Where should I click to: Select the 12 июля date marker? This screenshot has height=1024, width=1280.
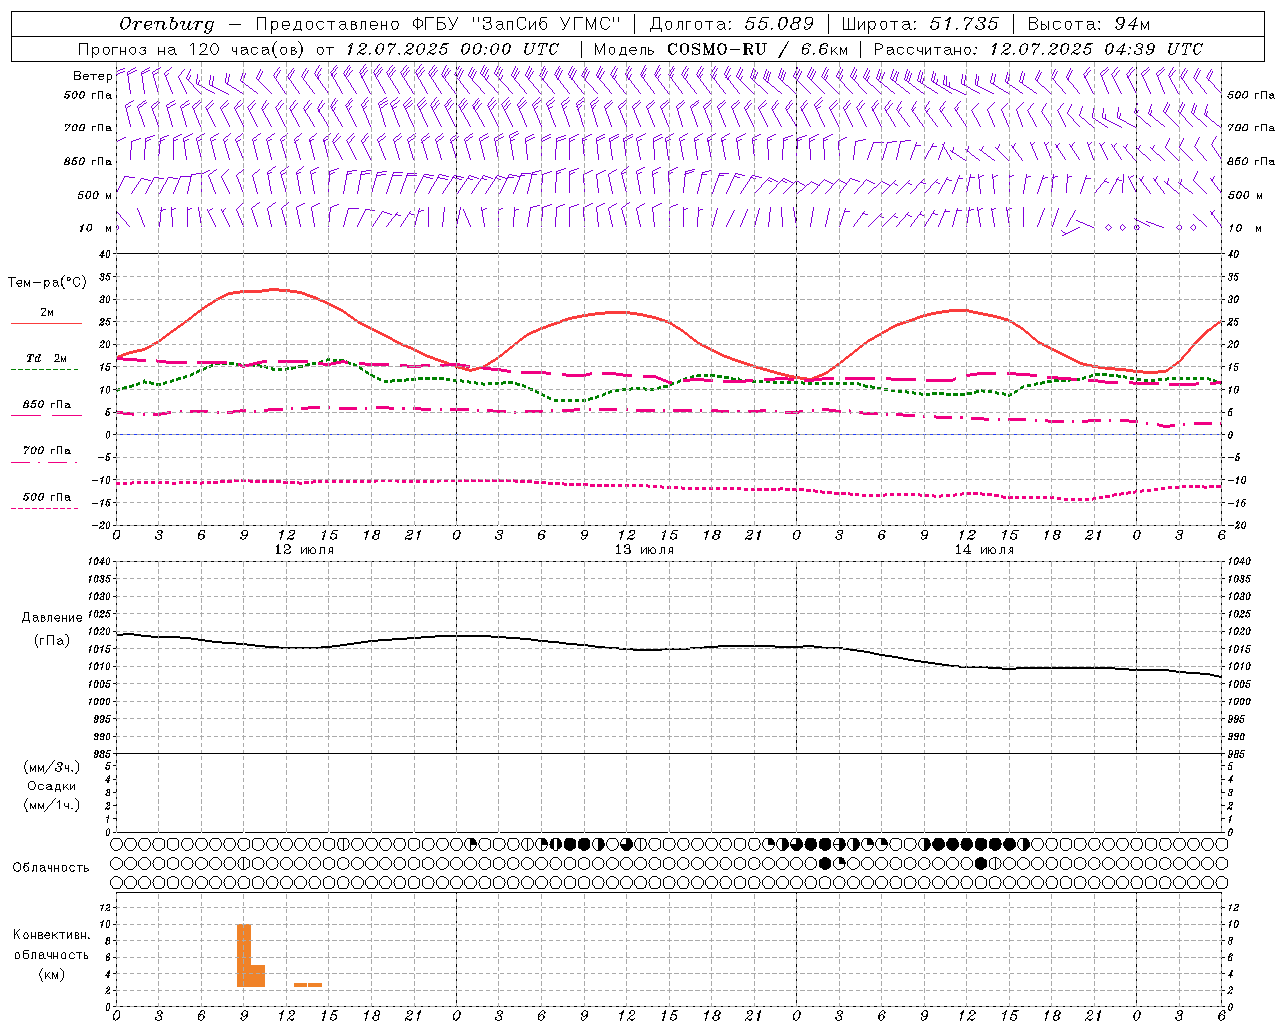[304, 550]
